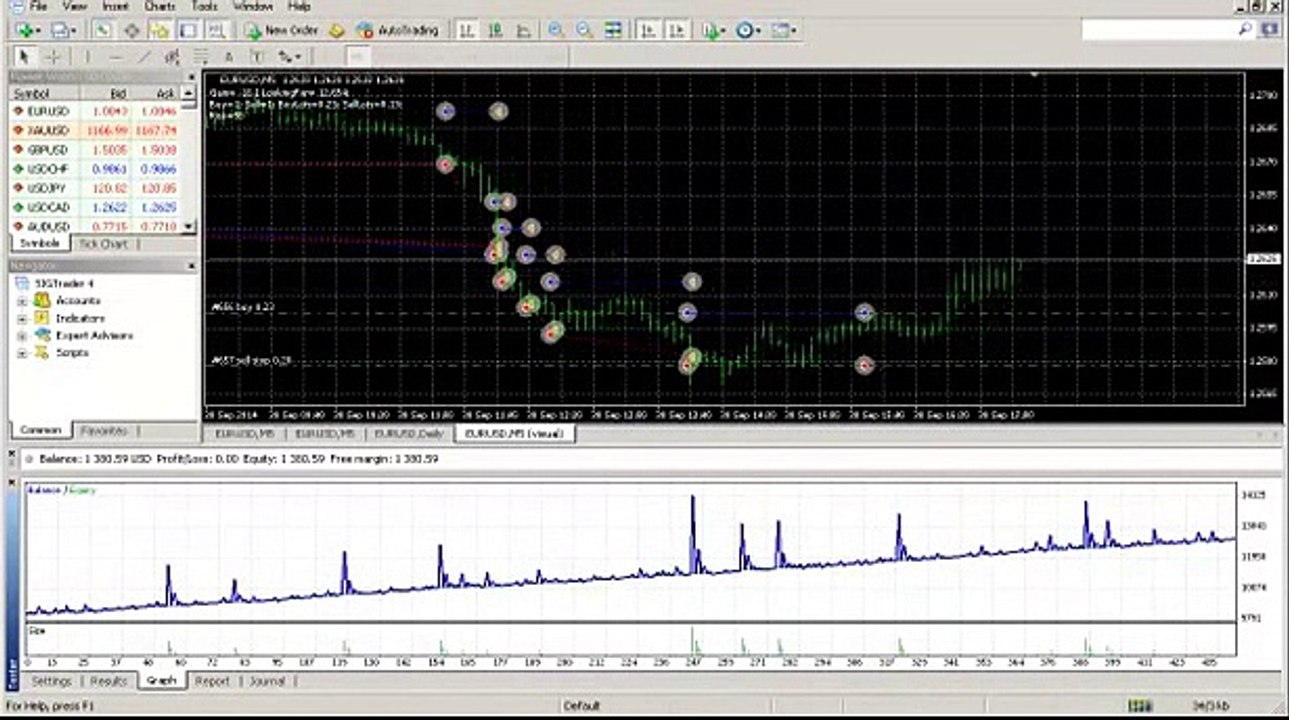Select the XAUUSD row in Market Watch

point(48,130)
